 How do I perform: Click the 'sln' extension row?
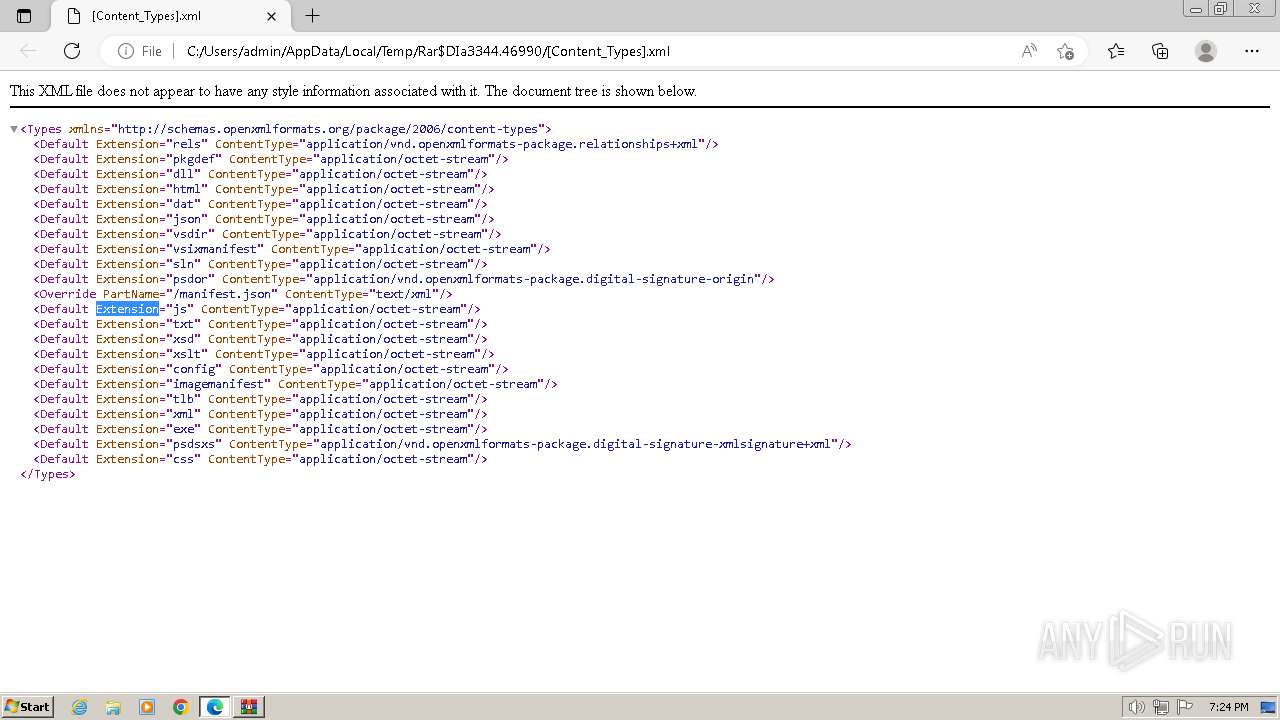261,264
